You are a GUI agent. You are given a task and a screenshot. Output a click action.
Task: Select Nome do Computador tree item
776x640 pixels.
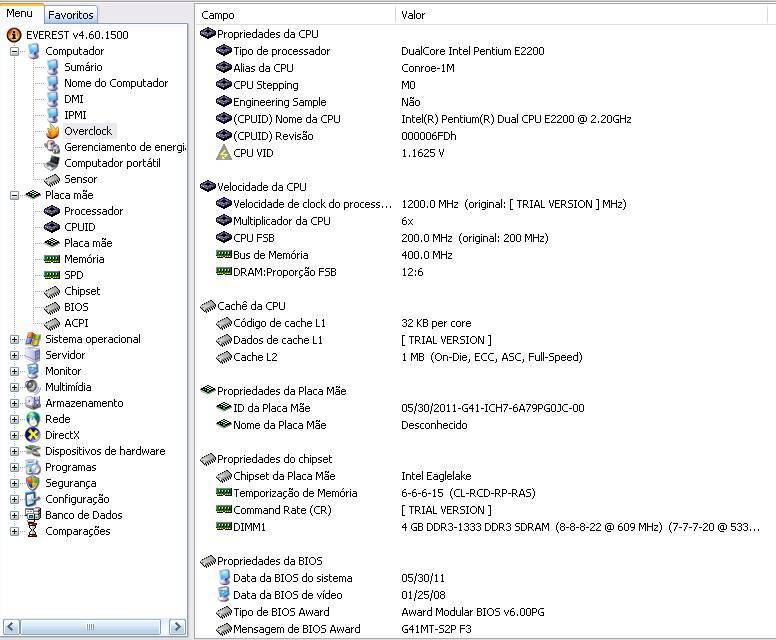[x=116, y=83]
